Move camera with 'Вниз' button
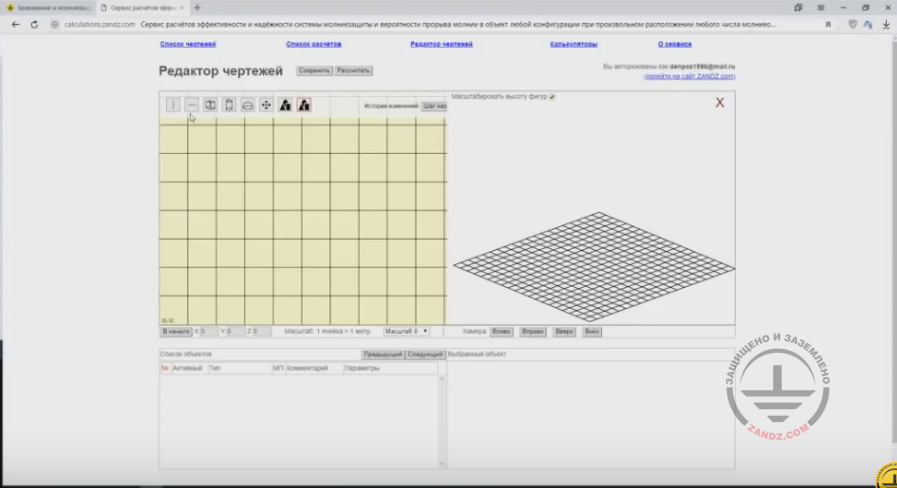Viewport: 897px width, 488px height. pyautogui.click(x=592, y=331)
